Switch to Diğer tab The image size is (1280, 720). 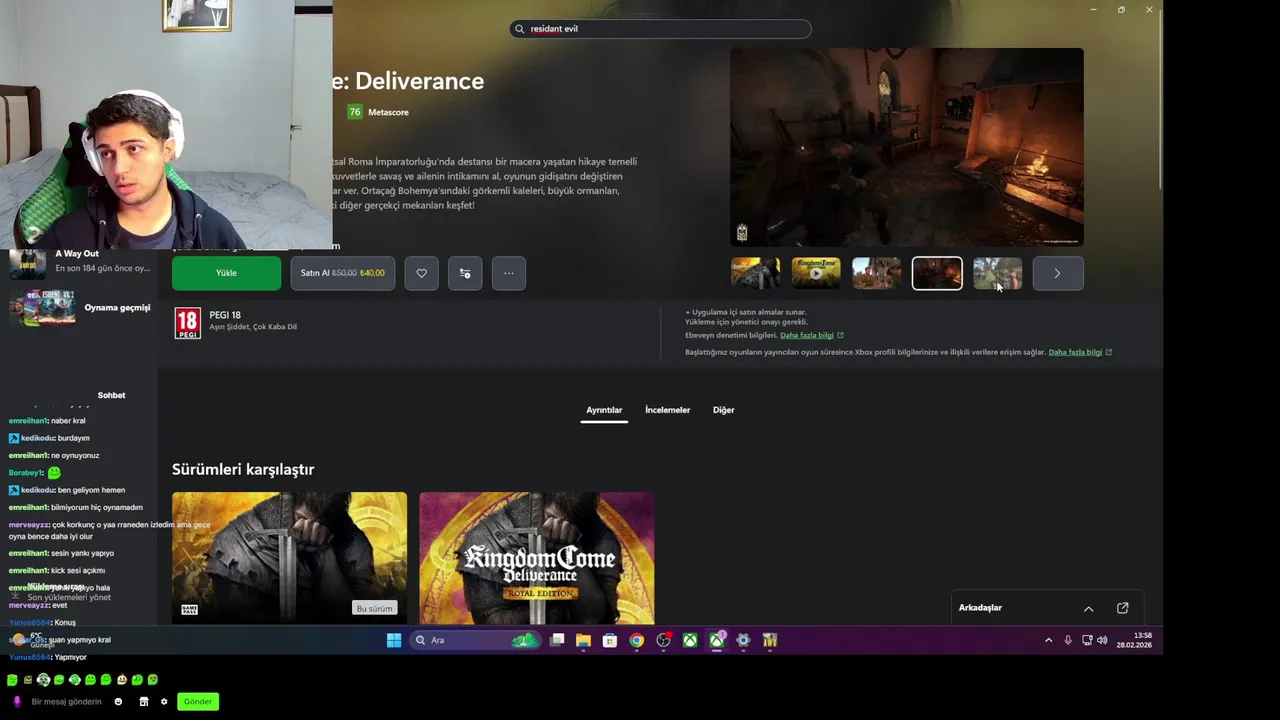tap(723, 410)
